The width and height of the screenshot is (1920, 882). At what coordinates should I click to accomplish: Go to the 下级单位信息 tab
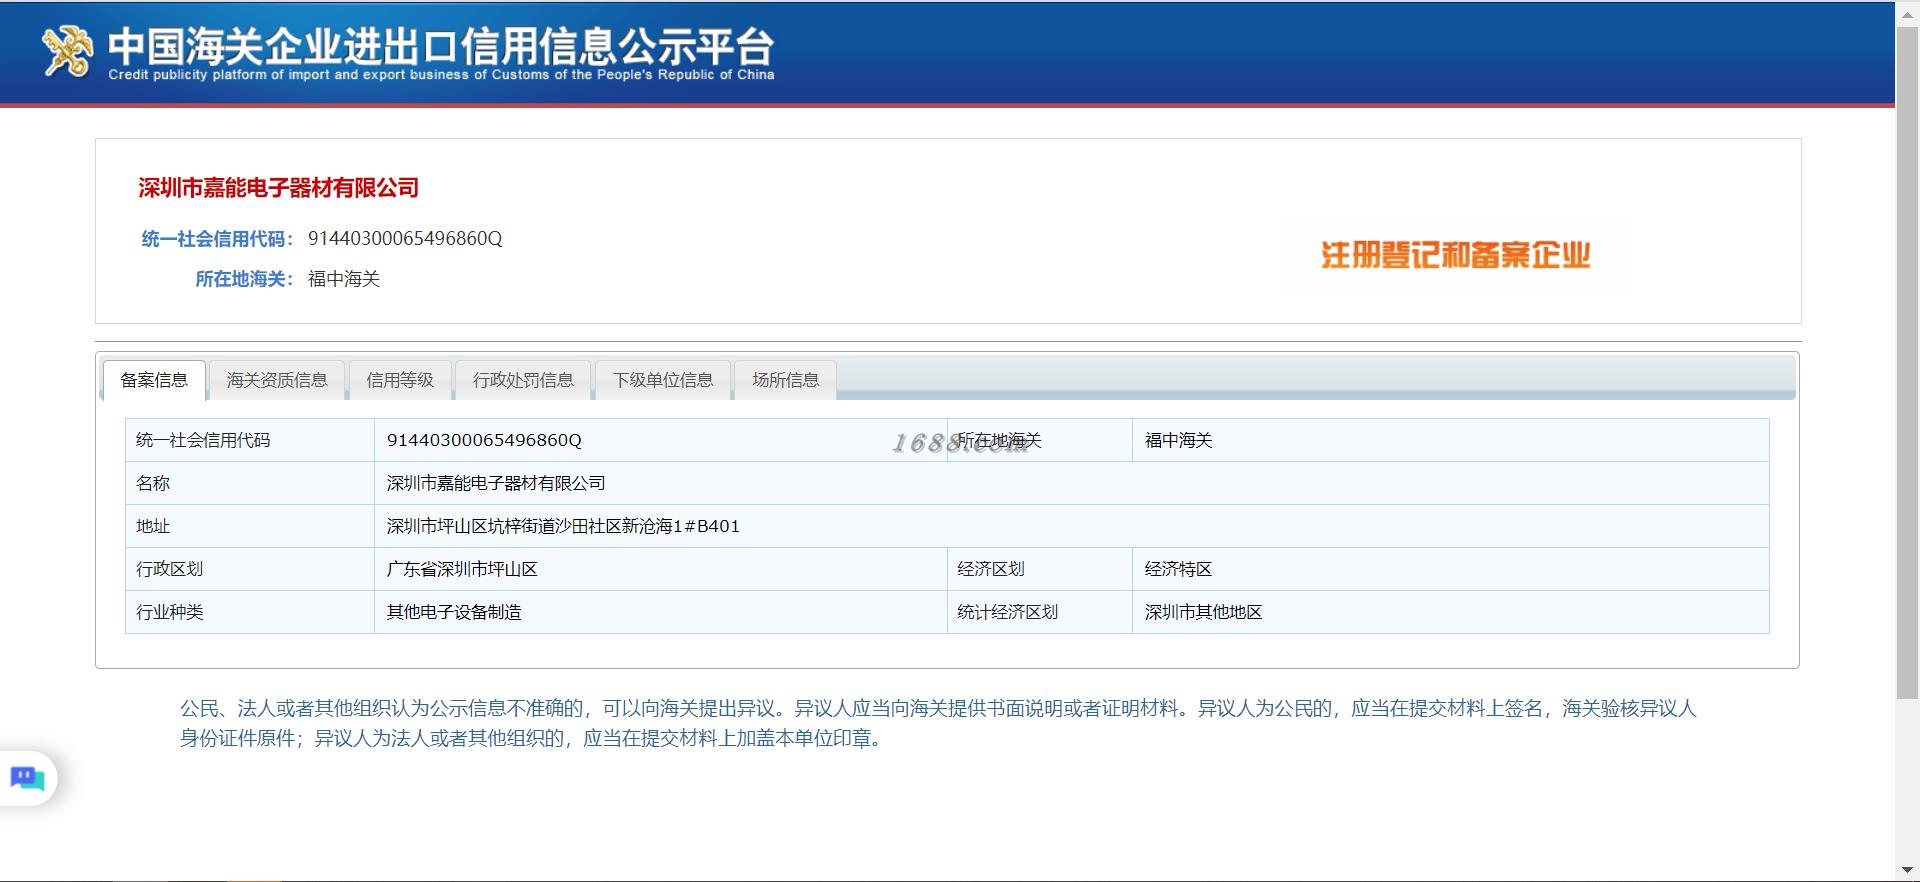663,380
